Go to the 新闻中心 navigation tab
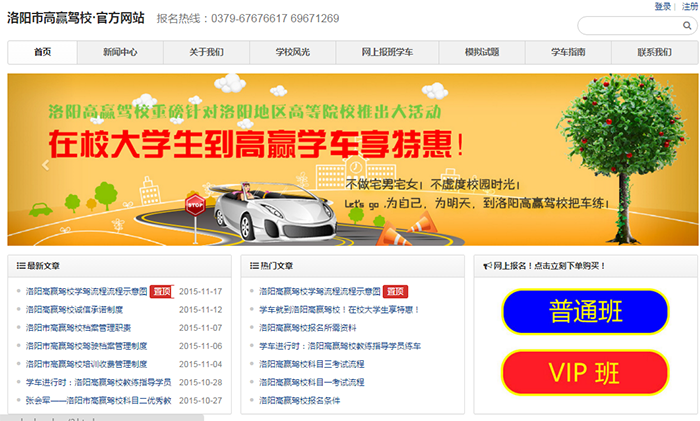700x421 pixels. click(x=120, y=52)
